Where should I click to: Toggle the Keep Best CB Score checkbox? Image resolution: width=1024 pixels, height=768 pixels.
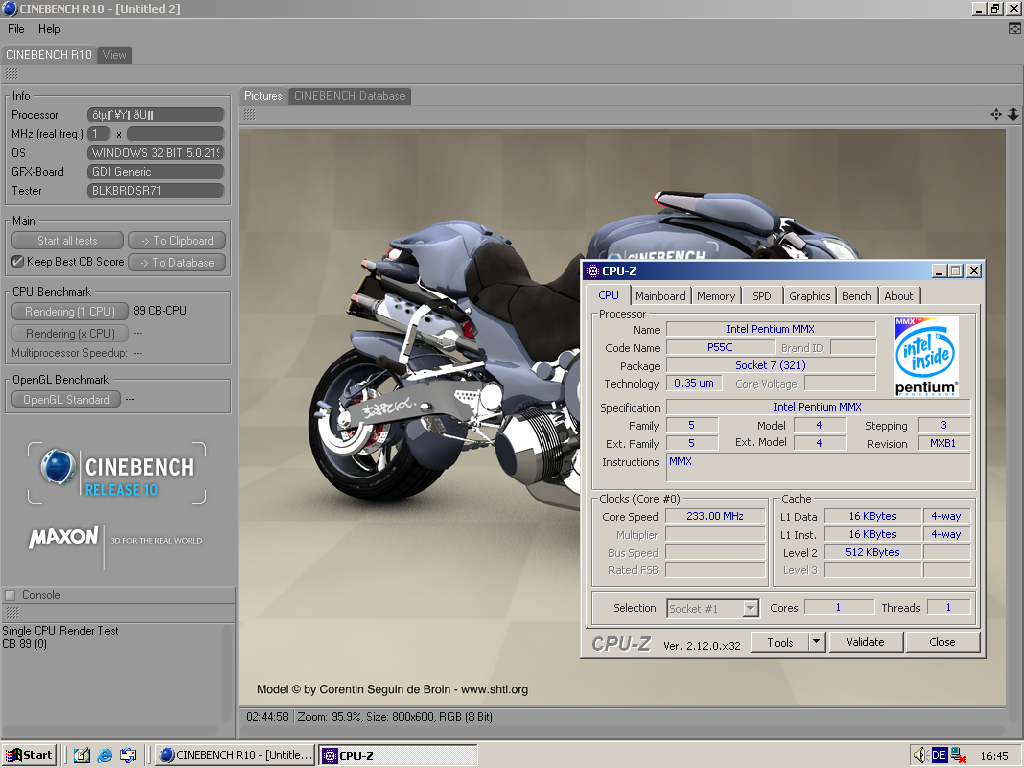pos(17,262)
